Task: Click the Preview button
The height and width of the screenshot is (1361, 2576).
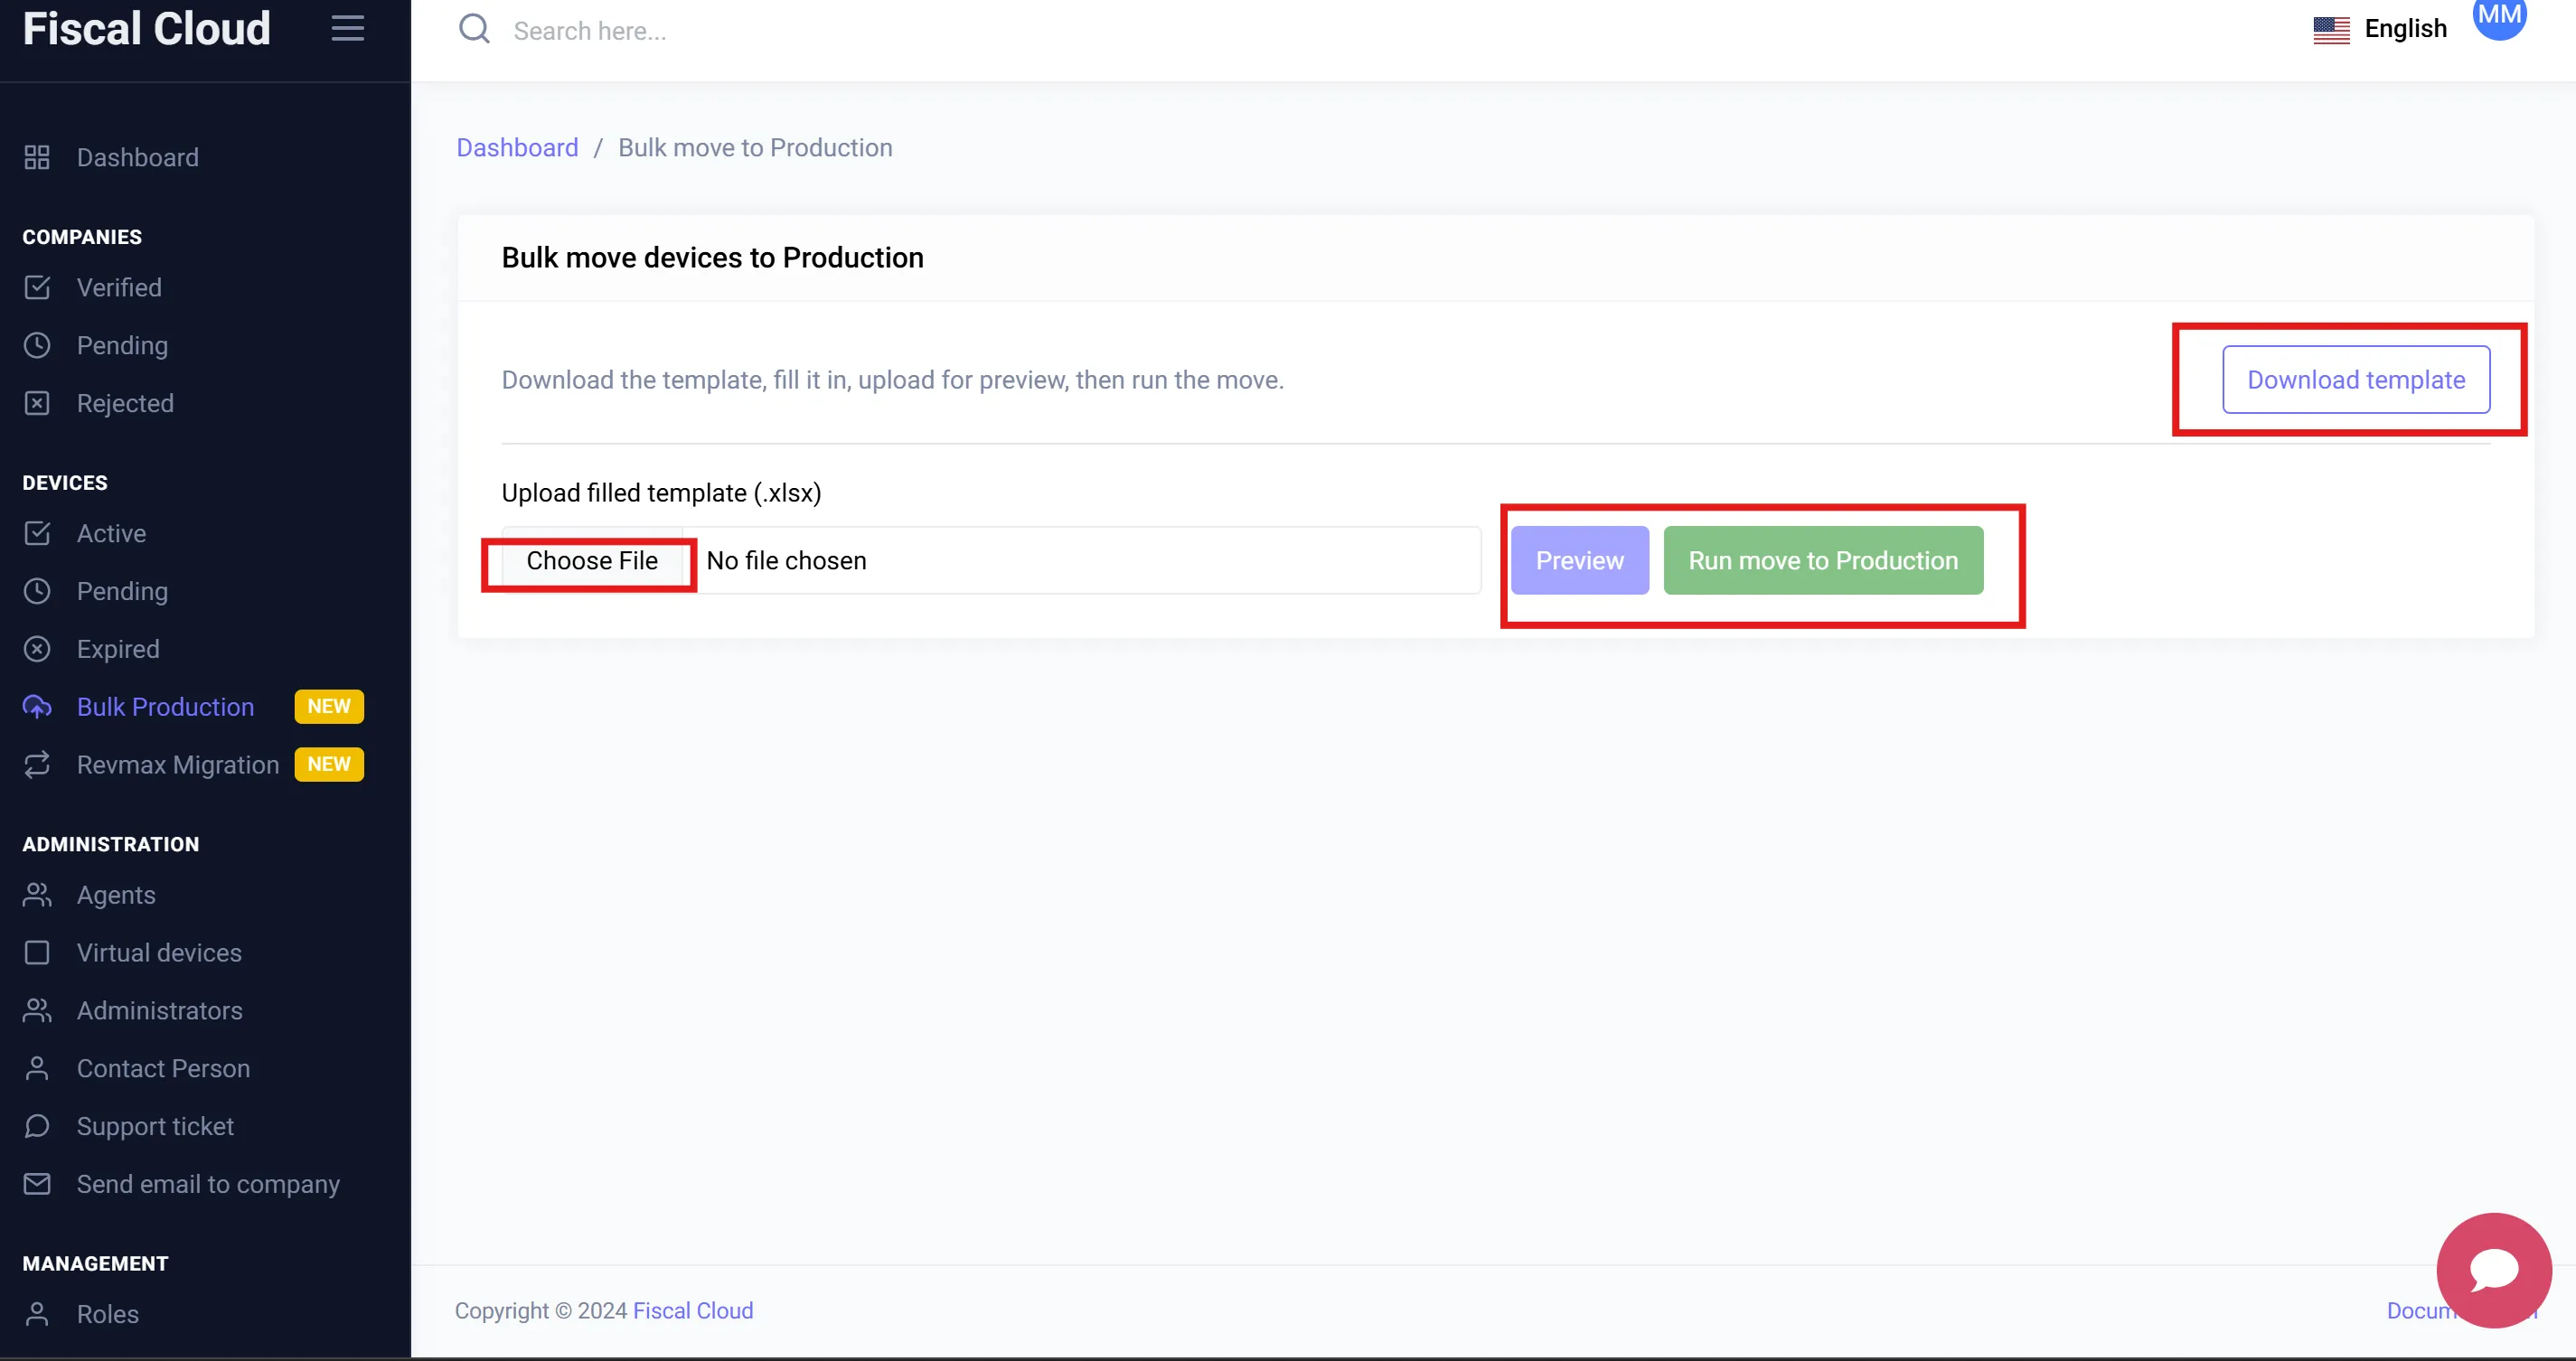Action: tap(1579, 561)
